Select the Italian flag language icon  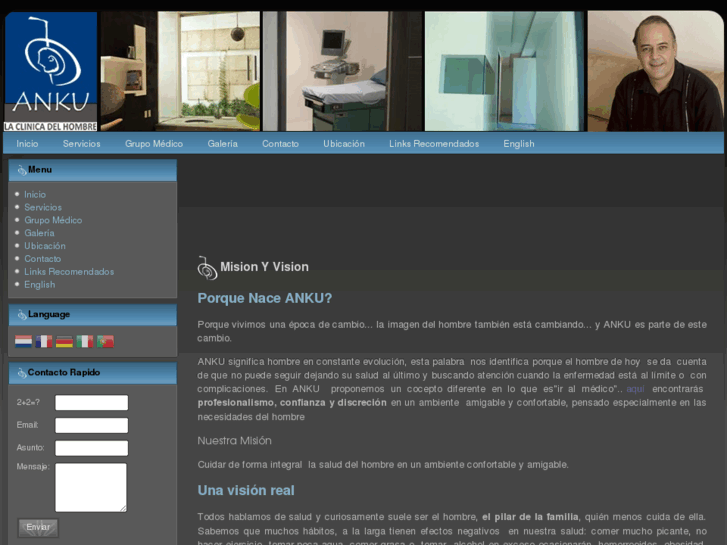point(85,341)
